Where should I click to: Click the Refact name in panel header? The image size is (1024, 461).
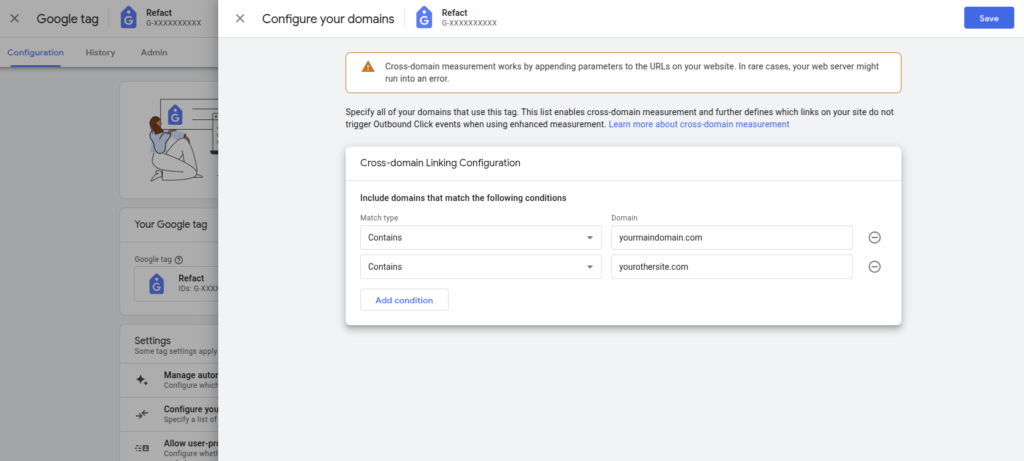coord(455,12)
